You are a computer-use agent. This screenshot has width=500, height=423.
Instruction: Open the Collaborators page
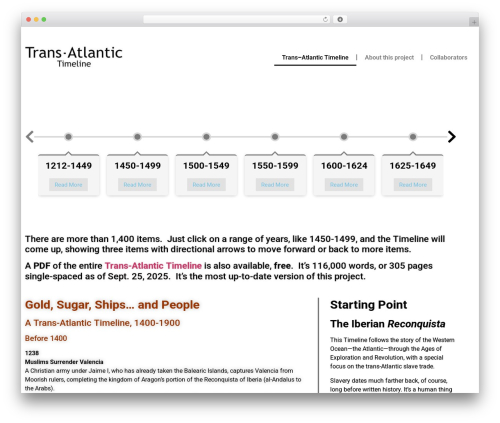tap(448, 57)
